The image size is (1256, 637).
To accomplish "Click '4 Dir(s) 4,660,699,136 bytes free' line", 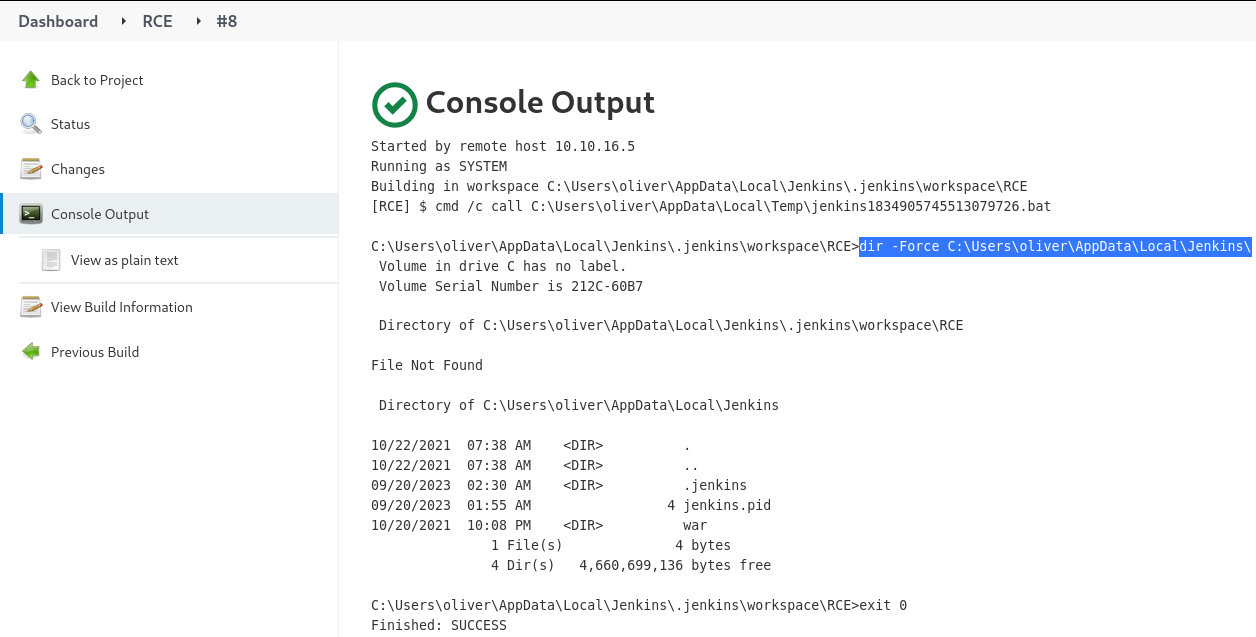I will tap(631, 566).
